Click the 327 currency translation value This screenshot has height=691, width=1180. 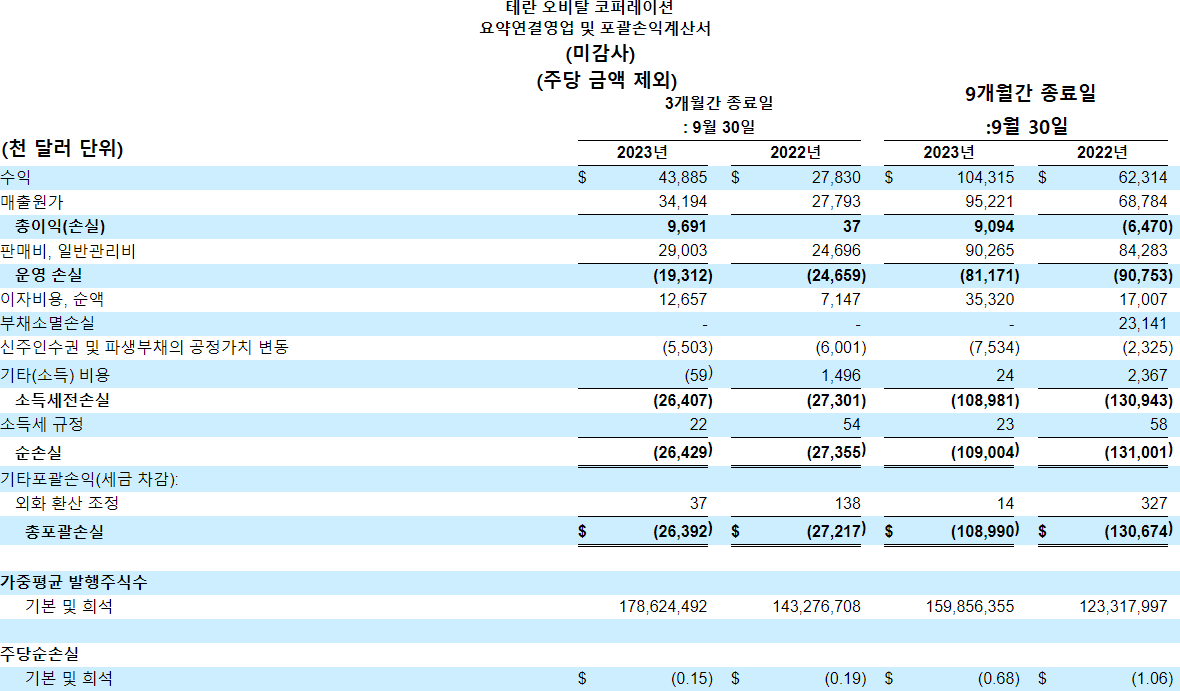pos(1154,504)
